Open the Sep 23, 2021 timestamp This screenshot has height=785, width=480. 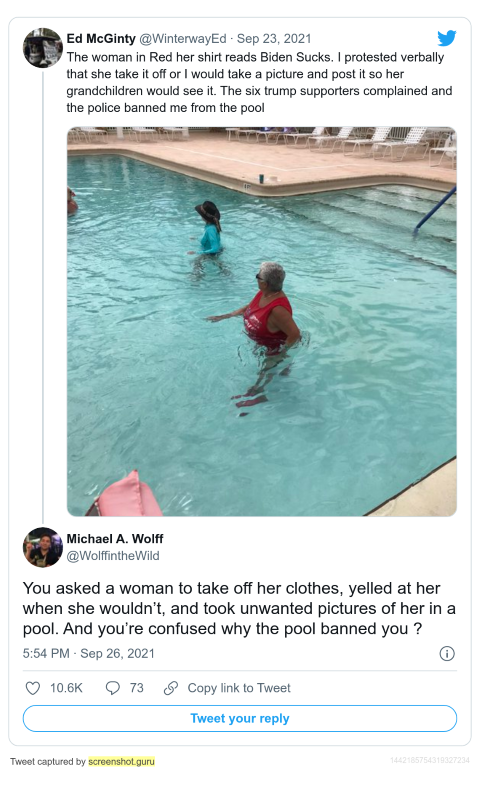(274, 39)
